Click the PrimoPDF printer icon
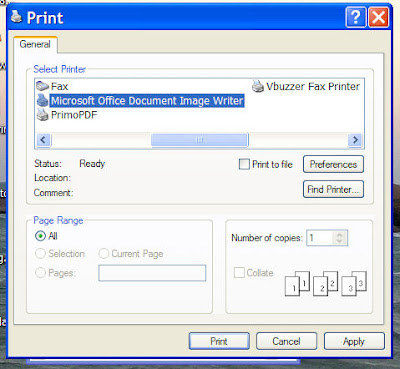Viewport: 400px width, 369px height. pyautogui.click(x=42, y=115)
